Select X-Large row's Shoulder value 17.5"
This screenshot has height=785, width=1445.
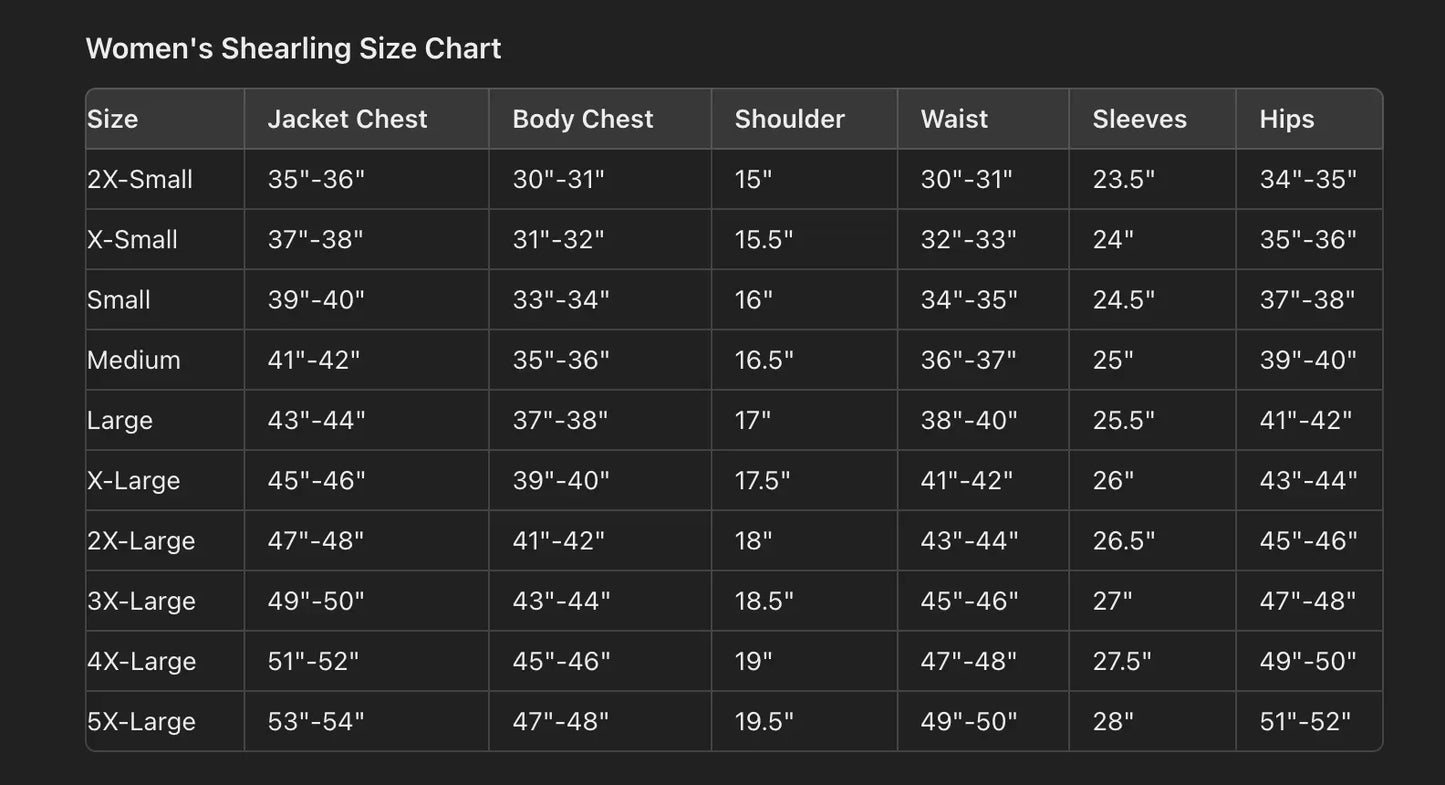pyautogui.click(x=762, y=480)
